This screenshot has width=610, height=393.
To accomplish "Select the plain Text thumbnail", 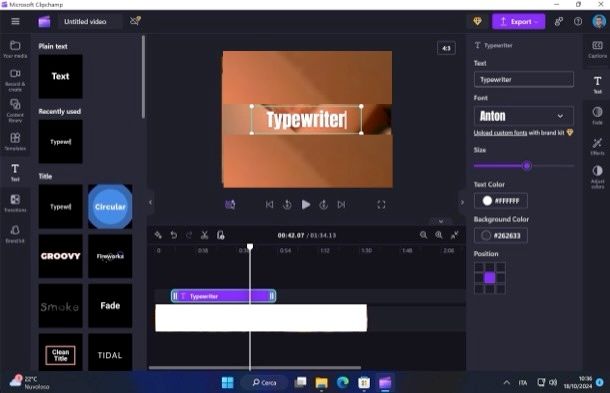I will click(60, 76).
